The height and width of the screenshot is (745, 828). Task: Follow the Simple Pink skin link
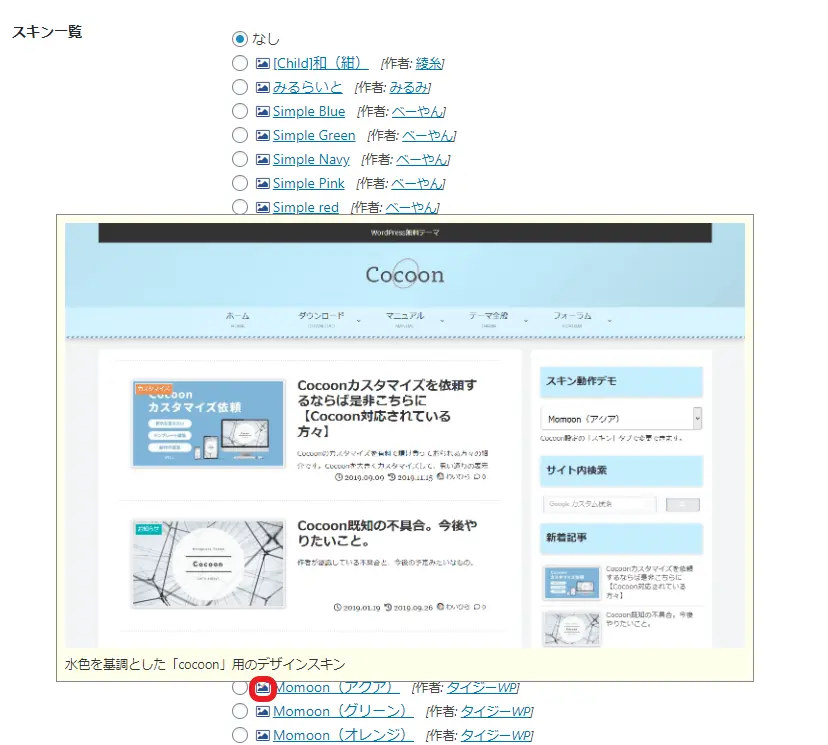tap(308, 183)
